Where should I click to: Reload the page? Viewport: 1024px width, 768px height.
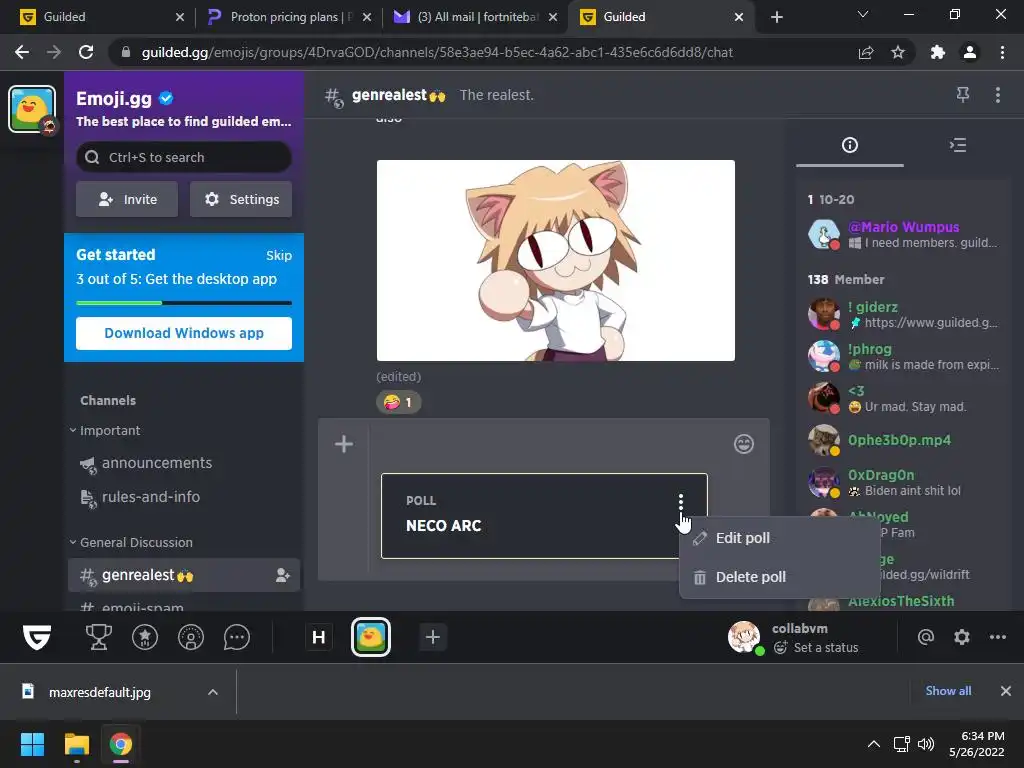[86, 52]
